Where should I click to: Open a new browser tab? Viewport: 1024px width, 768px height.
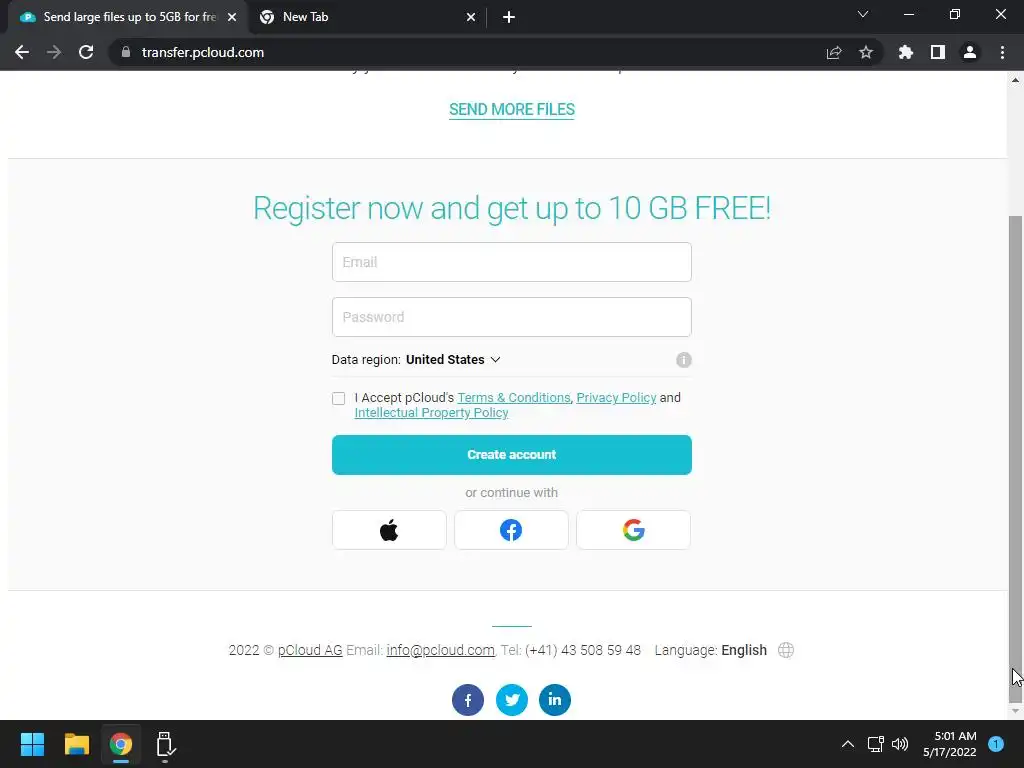(x=509, y=17)
